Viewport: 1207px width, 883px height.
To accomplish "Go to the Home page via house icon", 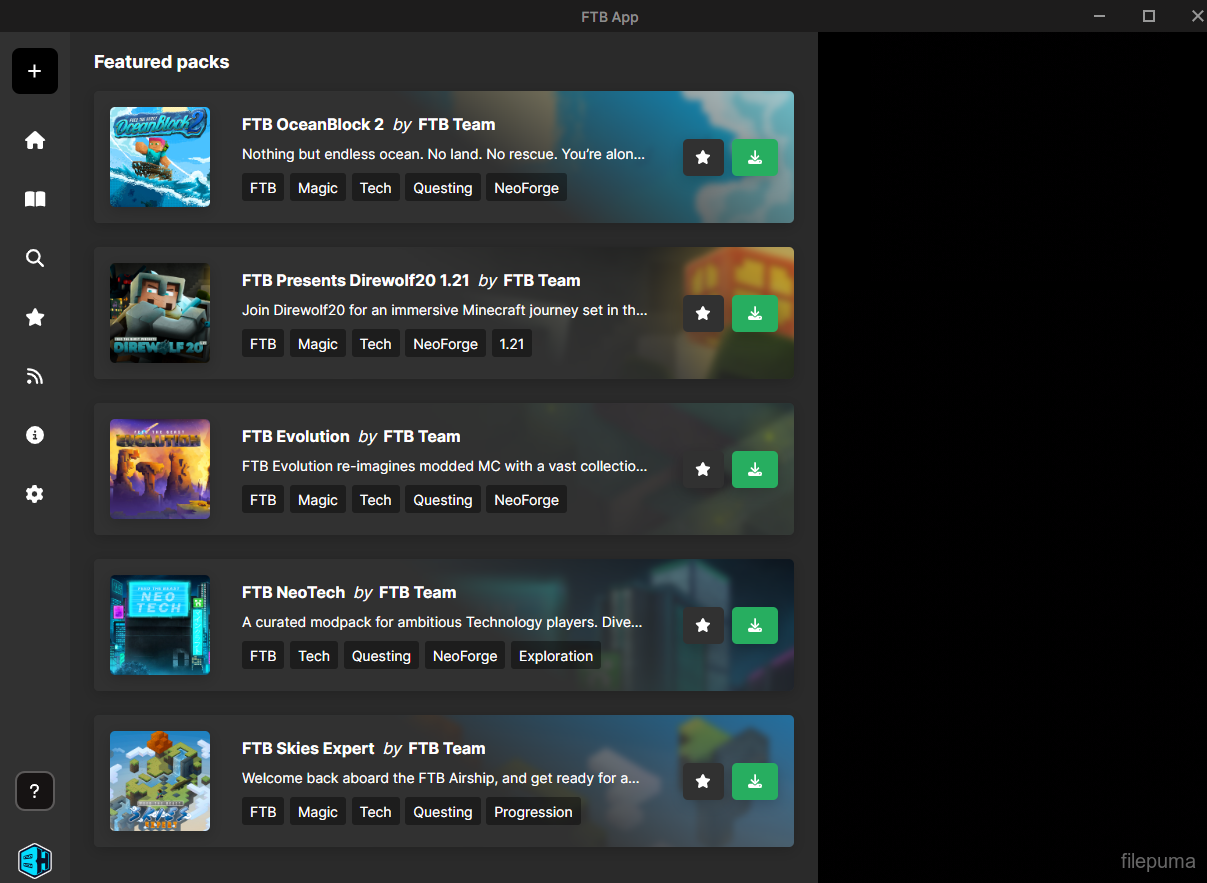I will click(x=35, y=140).
